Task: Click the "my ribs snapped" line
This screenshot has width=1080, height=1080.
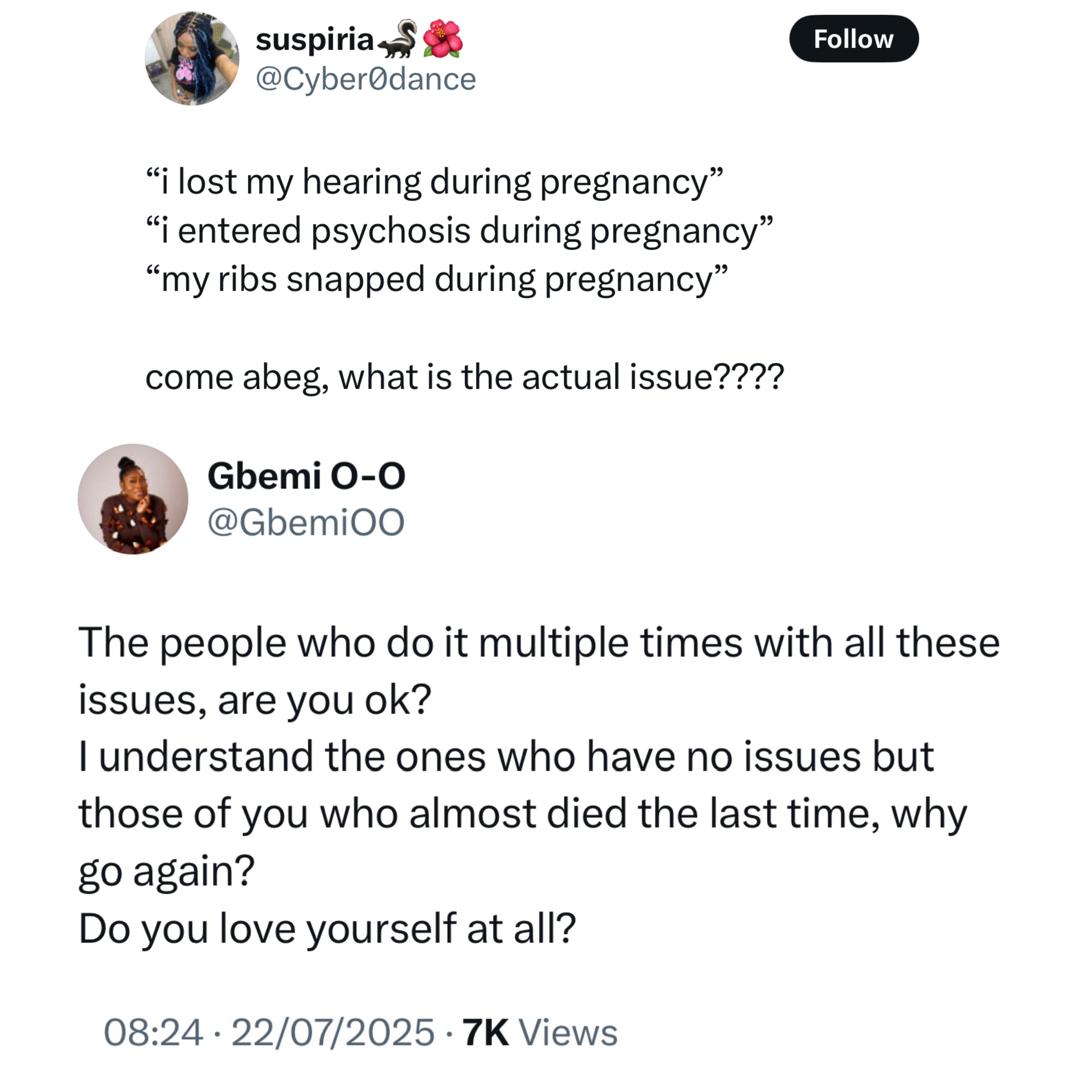Action: [x=436, y=280]
